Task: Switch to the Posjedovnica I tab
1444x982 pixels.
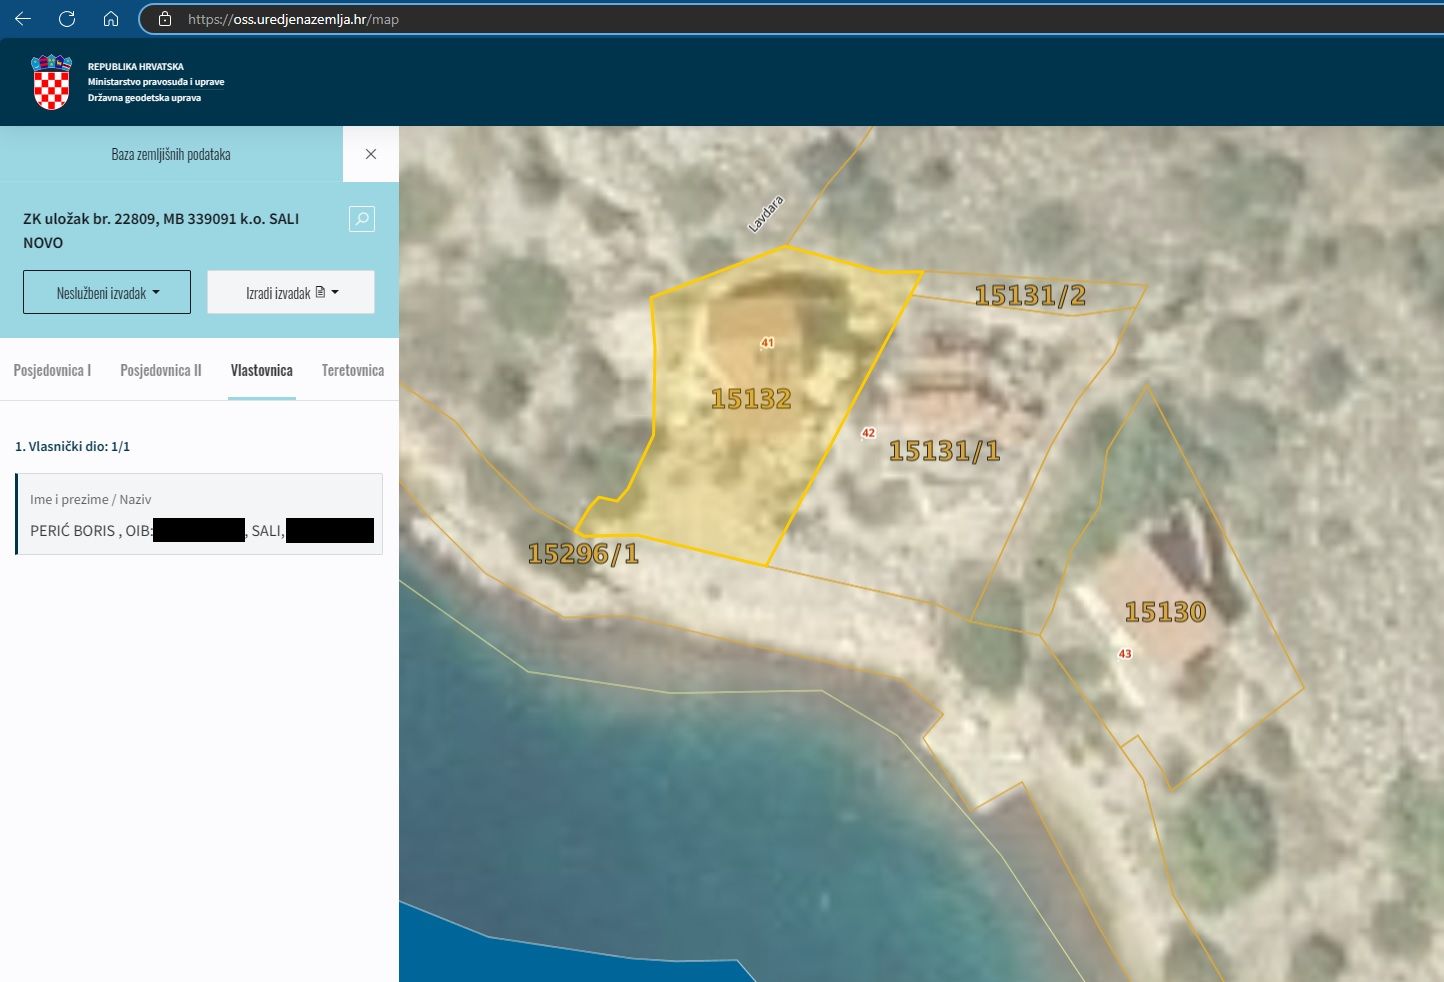Action: click(52, 370)
